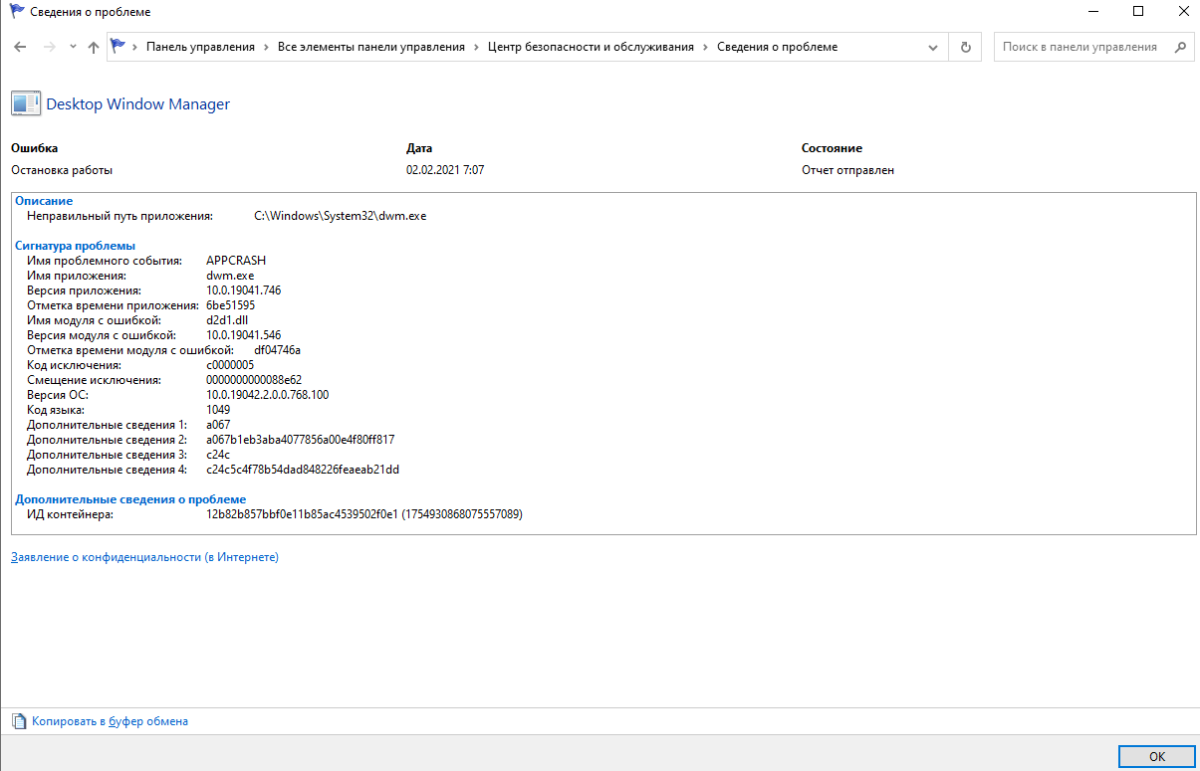Expand chevron after Центр безопасности и обслуживания
Image resolution: width=1200 pixels, height=771 pixels.
tap(706, 47)
